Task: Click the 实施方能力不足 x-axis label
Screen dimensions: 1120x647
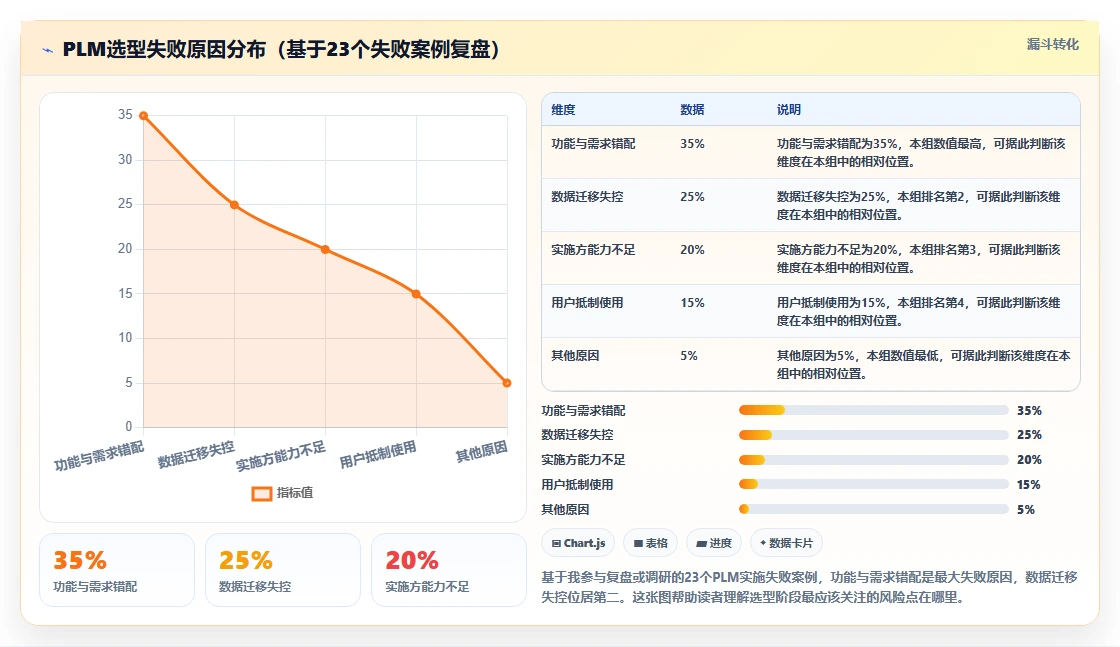Action: point(281,456)
